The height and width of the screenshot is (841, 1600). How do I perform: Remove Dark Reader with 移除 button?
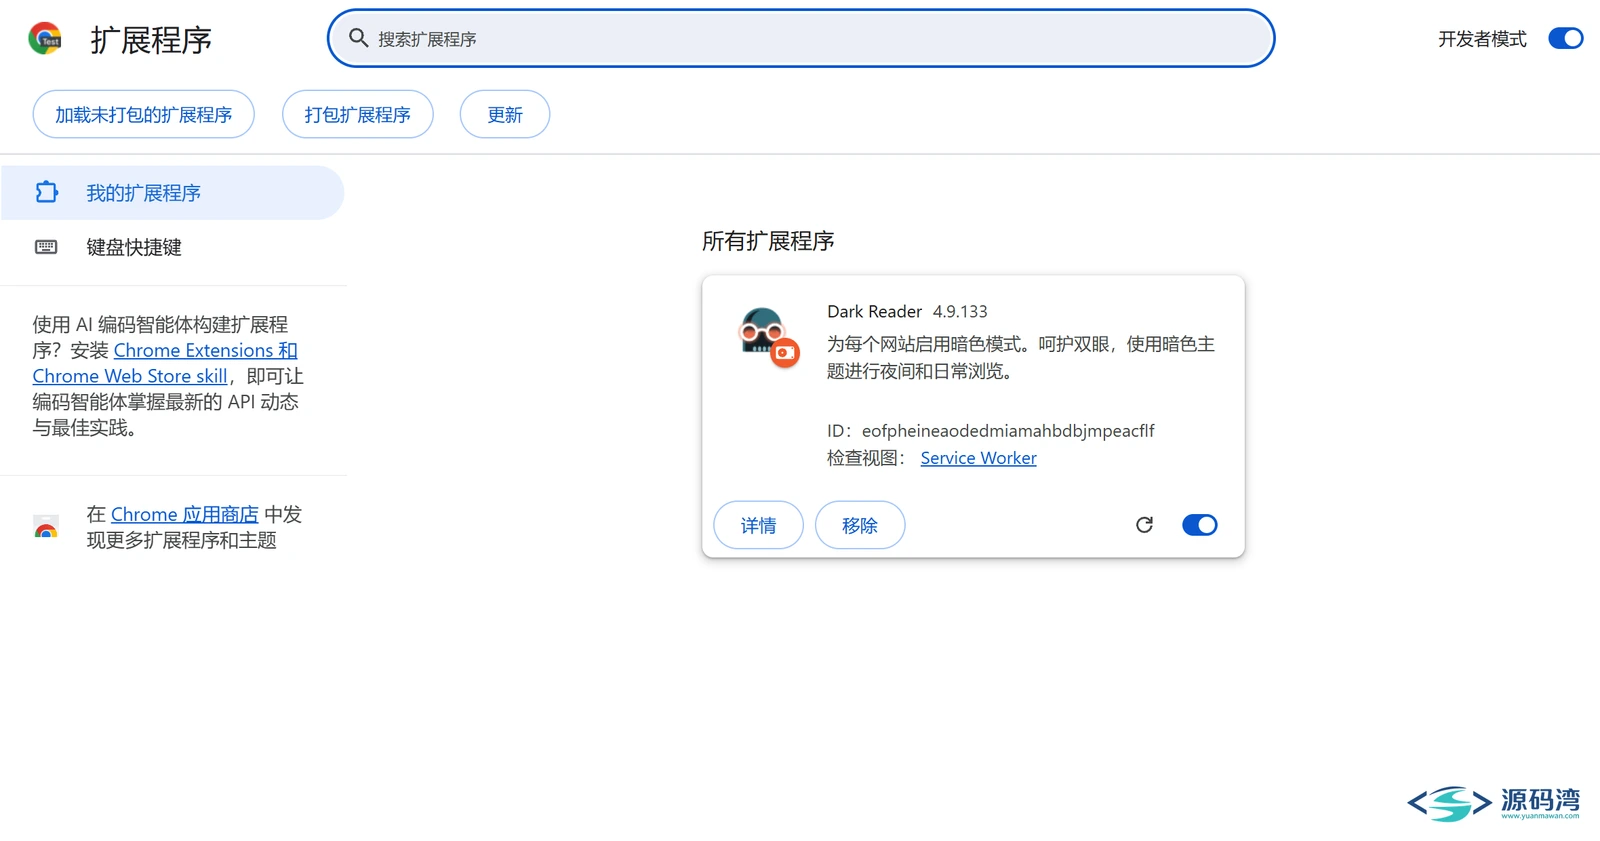[x=860, y=525]
